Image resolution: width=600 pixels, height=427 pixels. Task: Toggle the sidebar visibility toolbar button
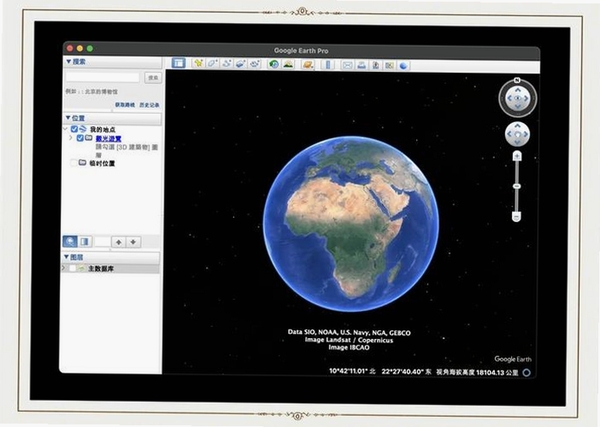click(x=178, y=63)
